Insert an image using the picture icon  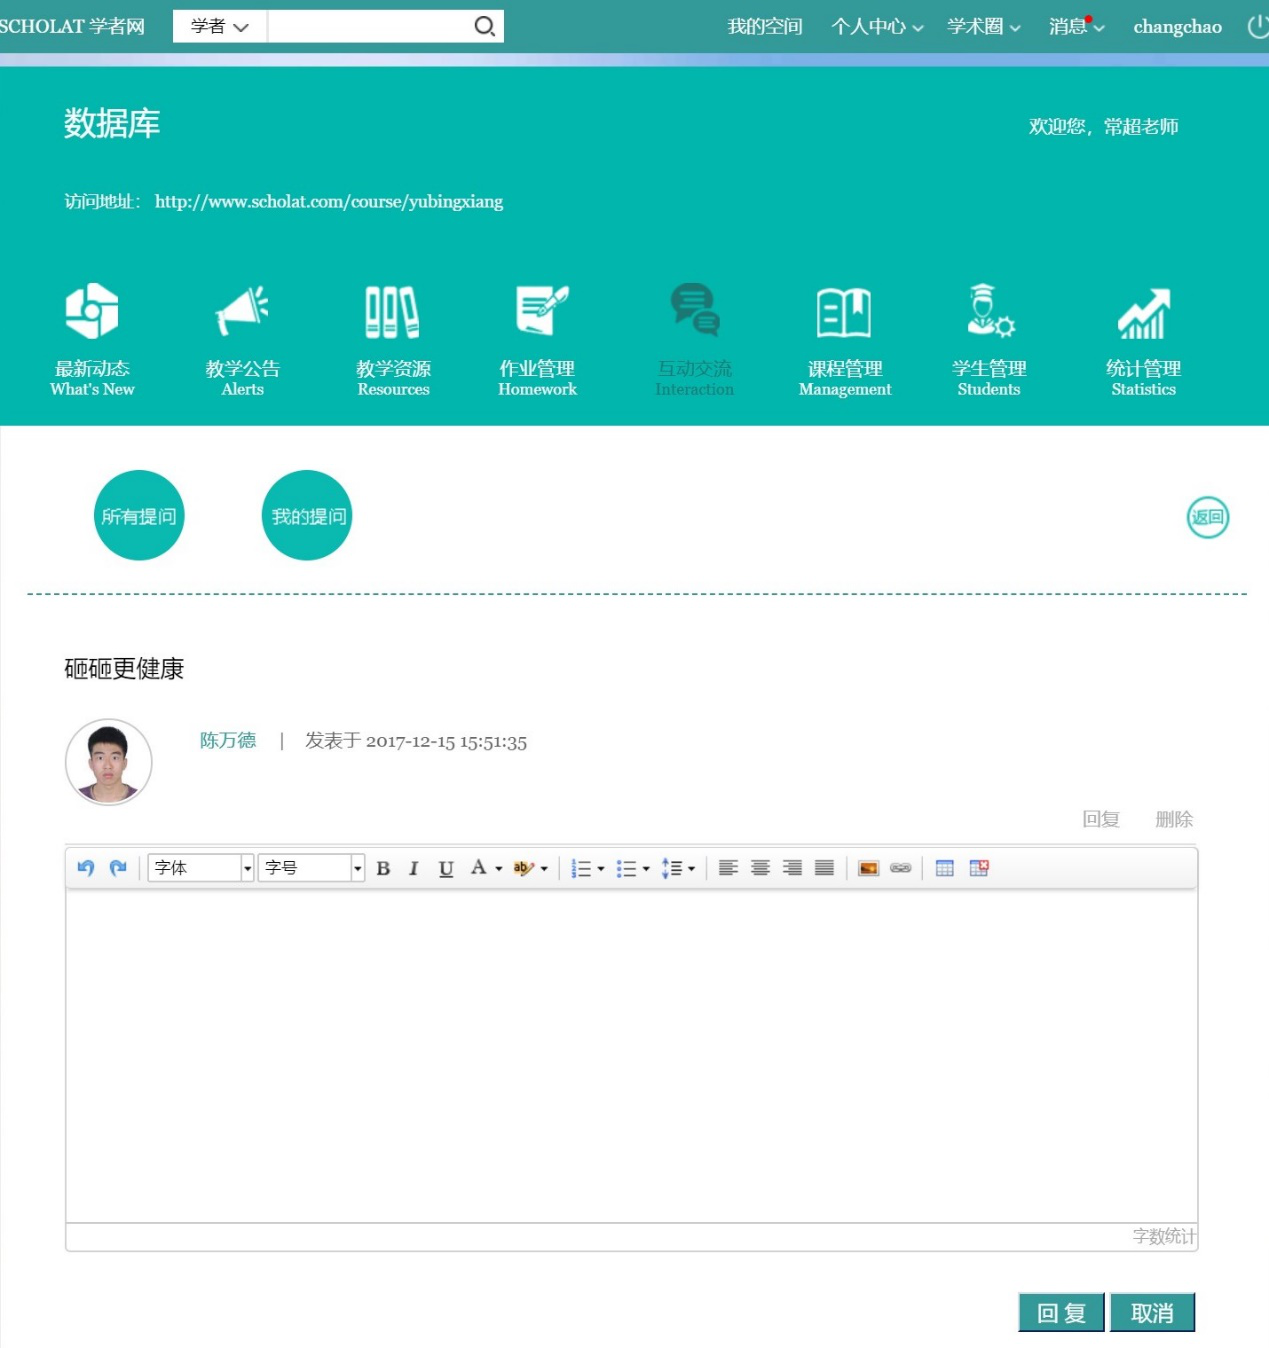pos(868,868)
